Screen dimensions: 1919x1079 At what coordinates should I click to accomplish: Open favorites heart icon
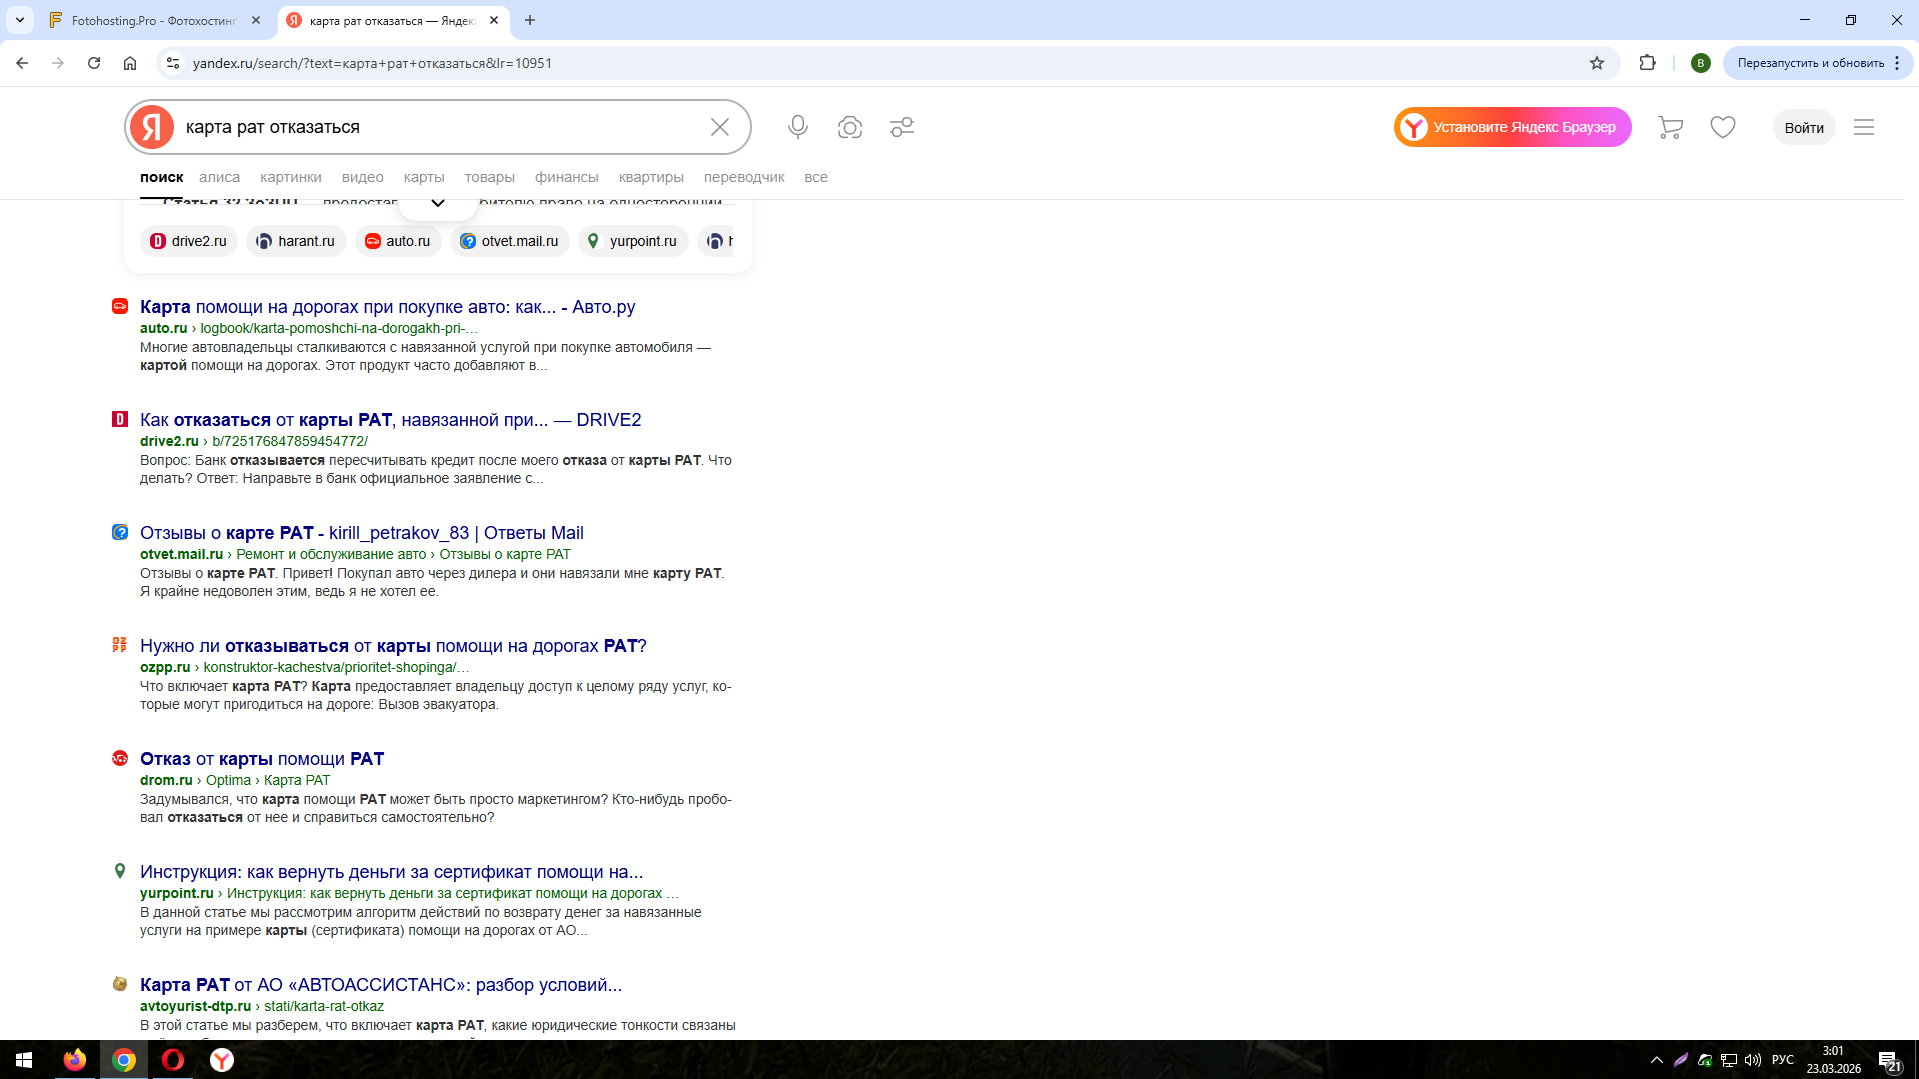click(x=1723, y=127)
